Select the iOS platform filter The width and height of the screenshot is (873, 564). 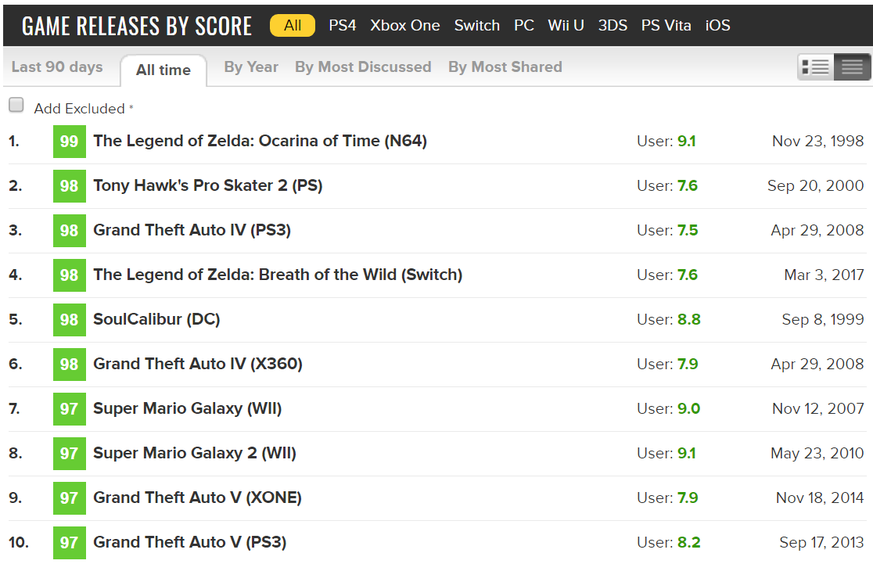tap(717, 25)
